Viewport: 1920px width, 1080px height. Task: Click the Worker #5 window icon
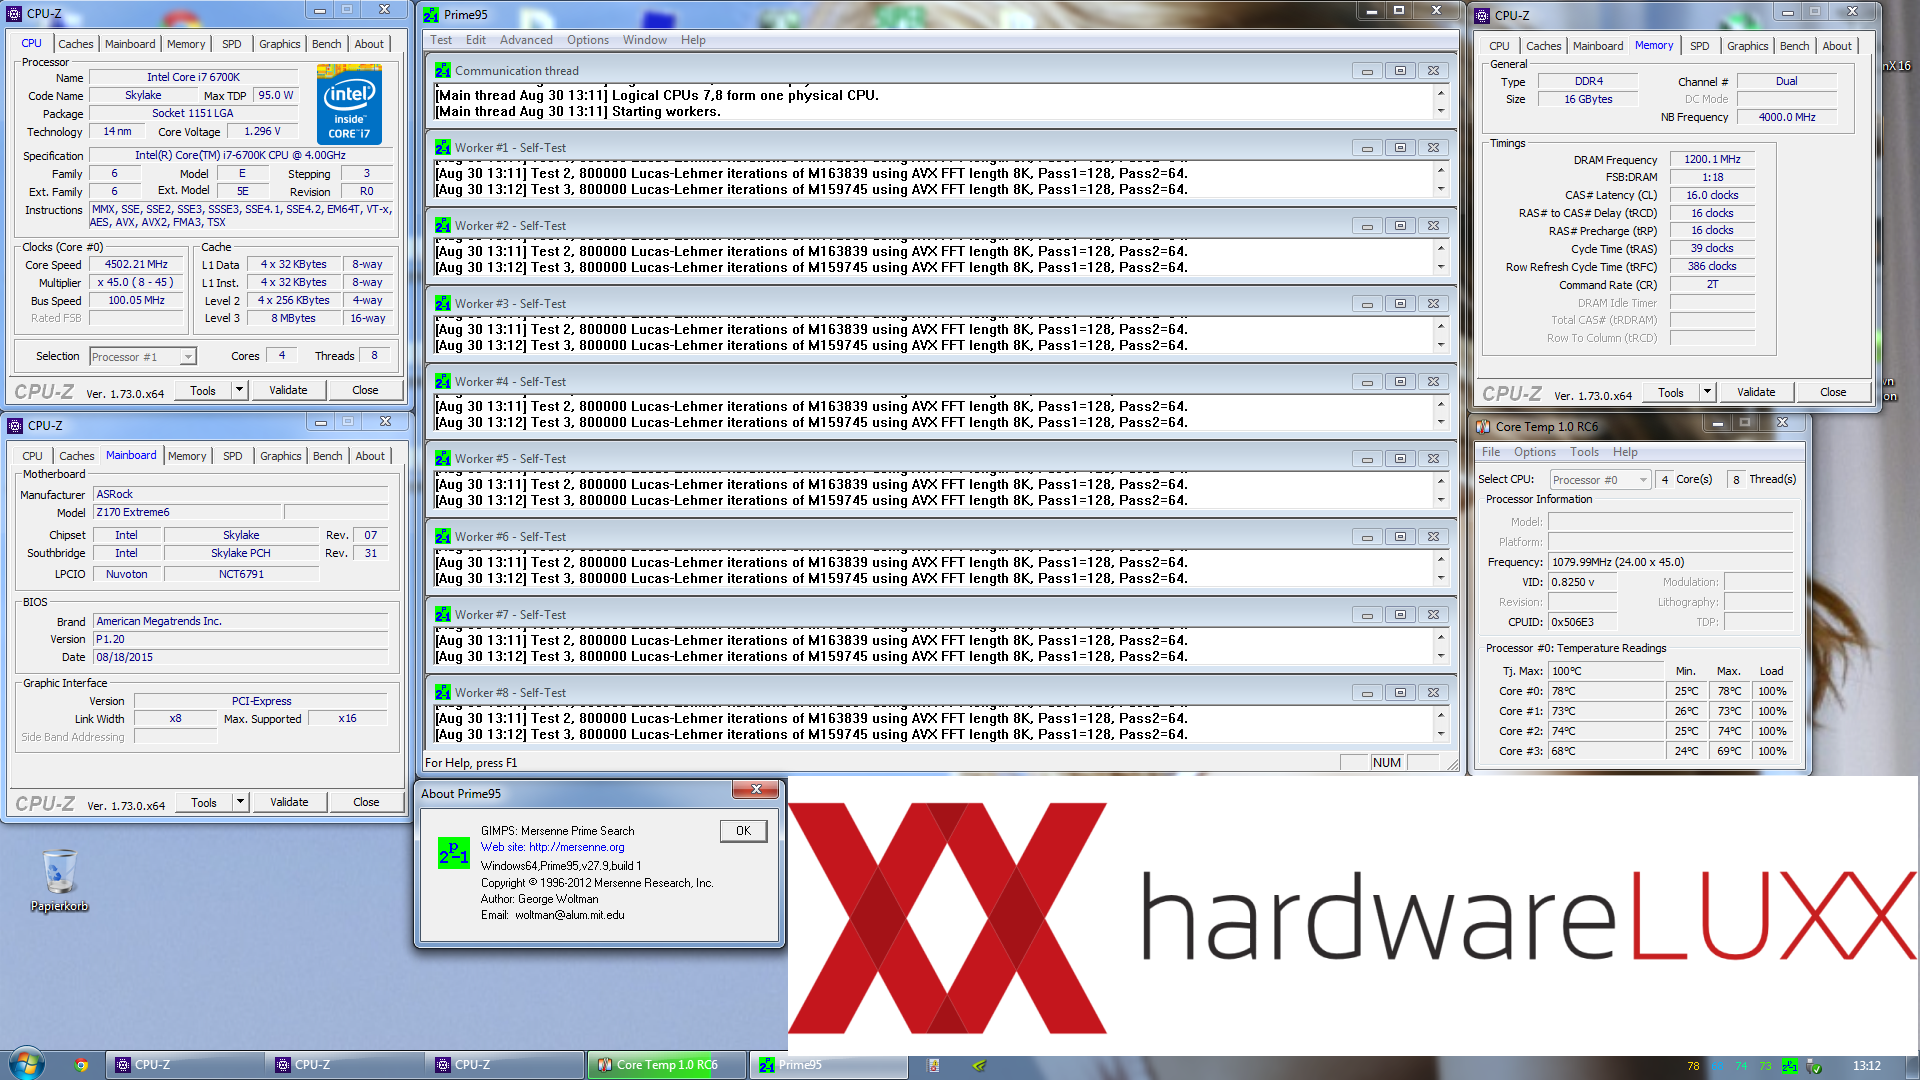[443, 458]
